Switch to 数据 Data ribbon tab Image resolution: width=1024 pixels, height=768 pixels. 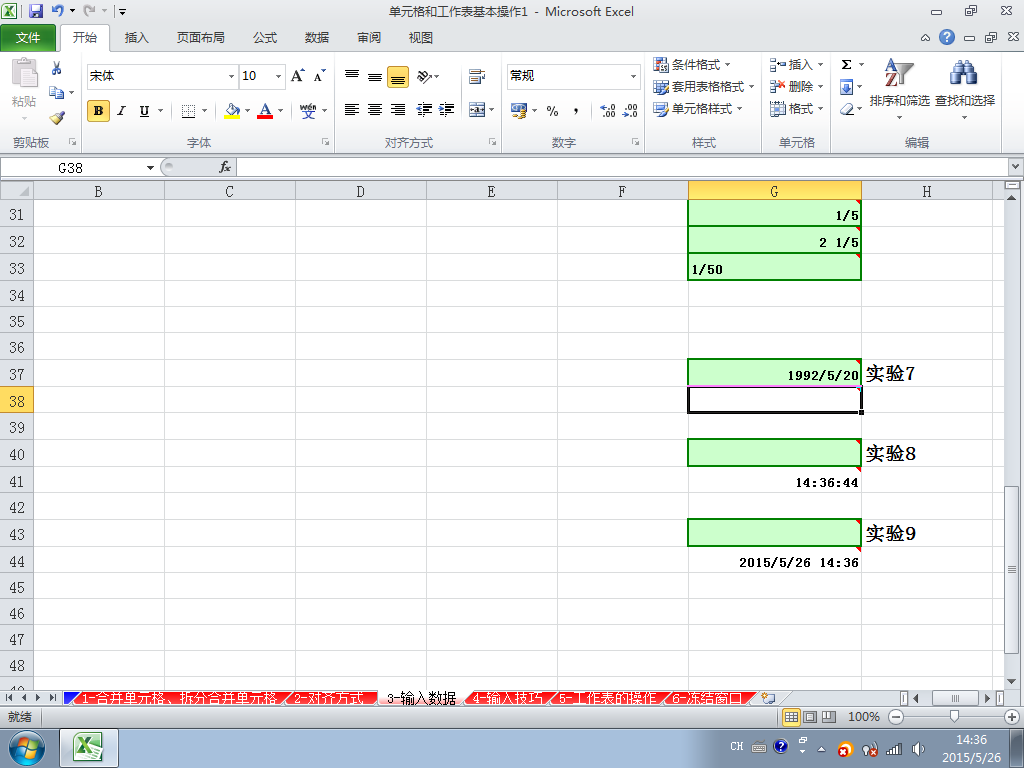tap(317, 38)
